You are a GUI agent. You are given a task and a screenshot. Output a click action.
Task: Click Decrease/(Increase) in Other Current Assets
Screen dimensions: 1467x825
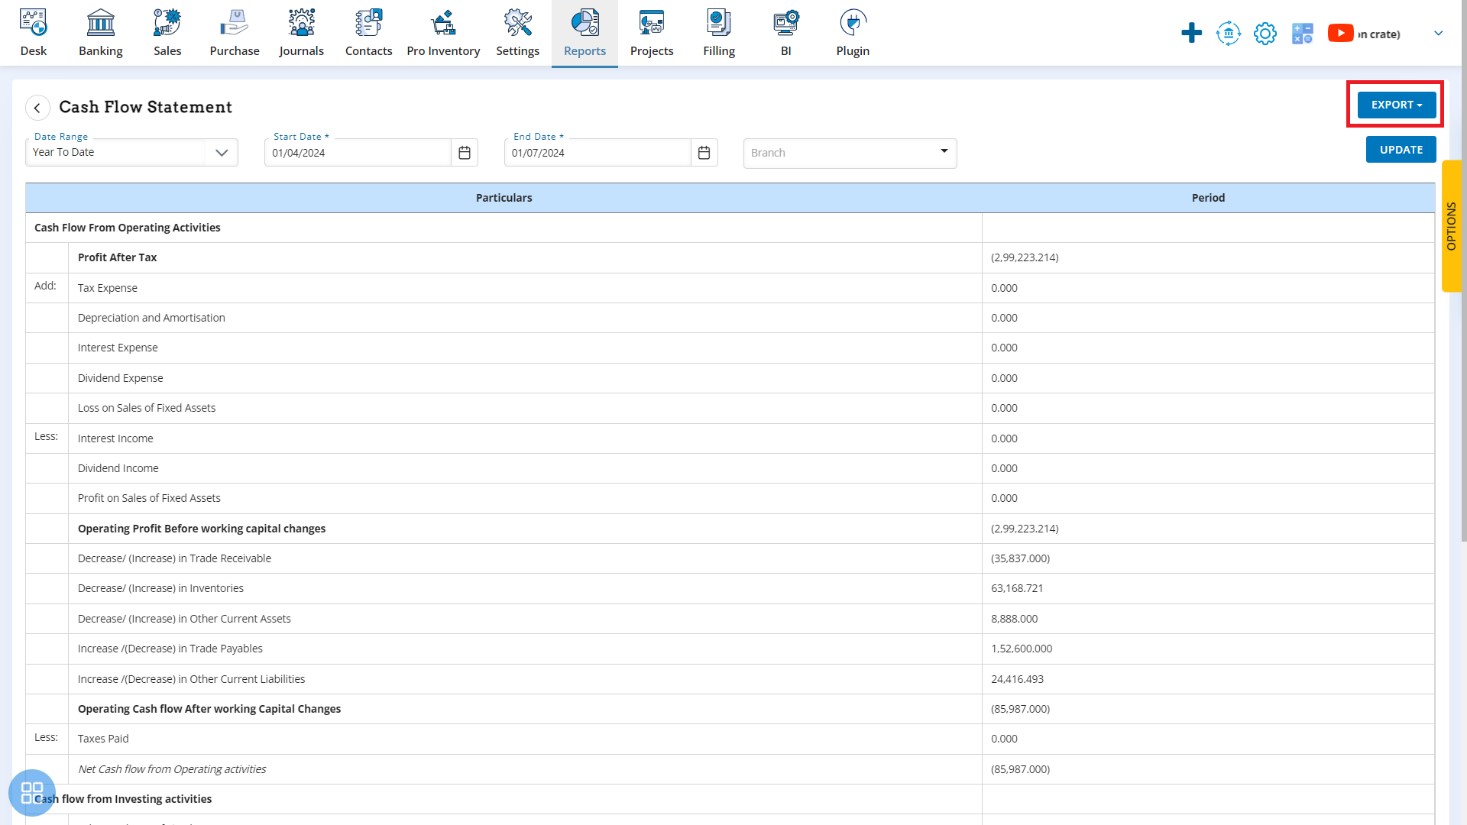pyautogui.click(x=184, y=619)
